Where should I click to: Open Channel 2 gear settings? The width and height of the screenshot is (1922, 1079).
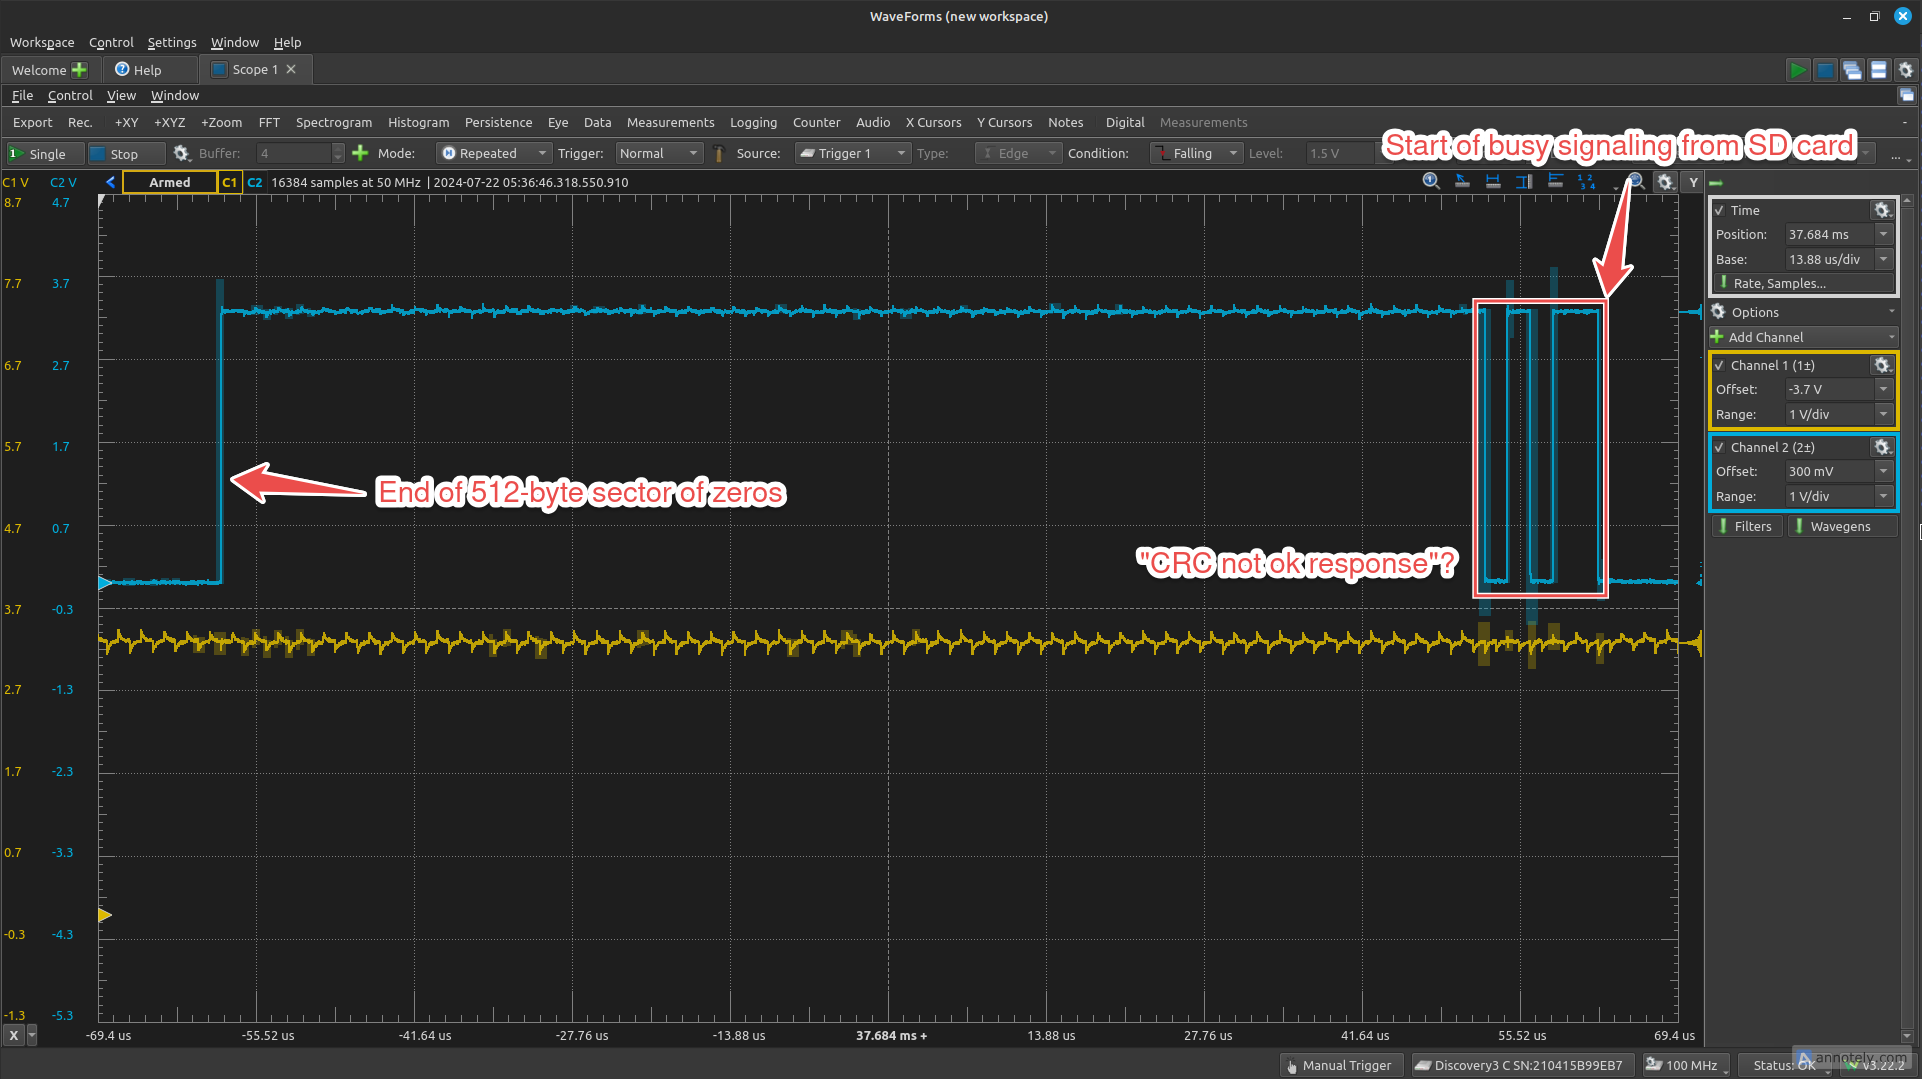[1882, 447]
